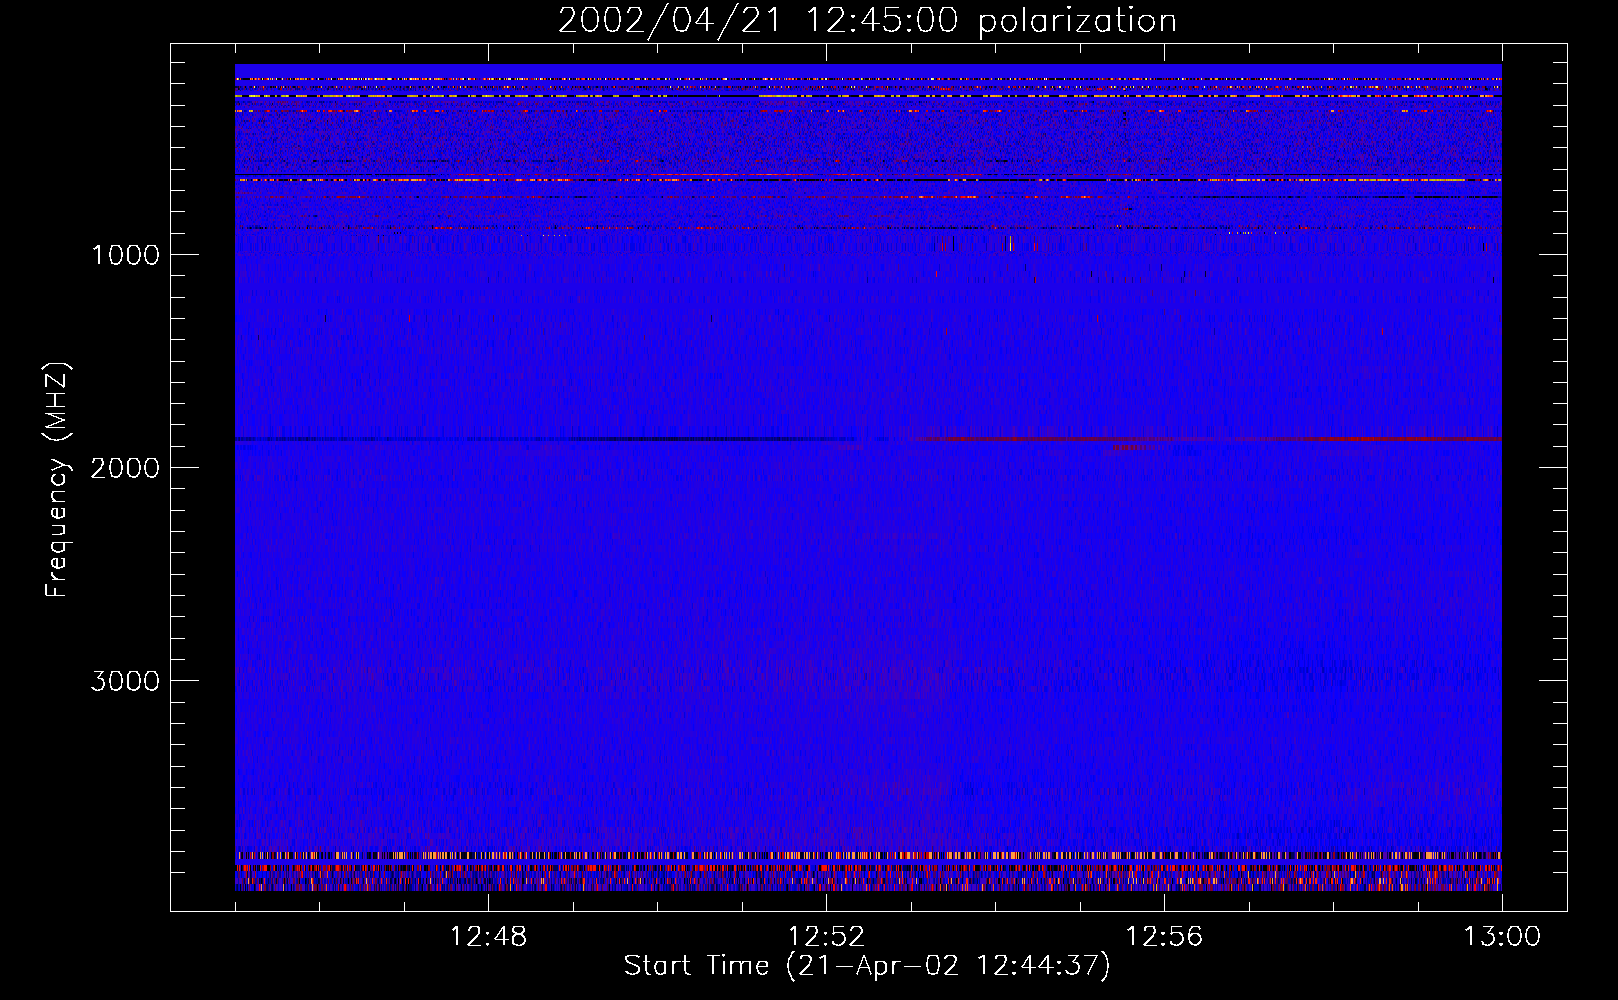This screenshot has height=1000, width=1618.
Task: Select the "Frequency (MHZ)" axis label
Action: [x=56, y=480]
